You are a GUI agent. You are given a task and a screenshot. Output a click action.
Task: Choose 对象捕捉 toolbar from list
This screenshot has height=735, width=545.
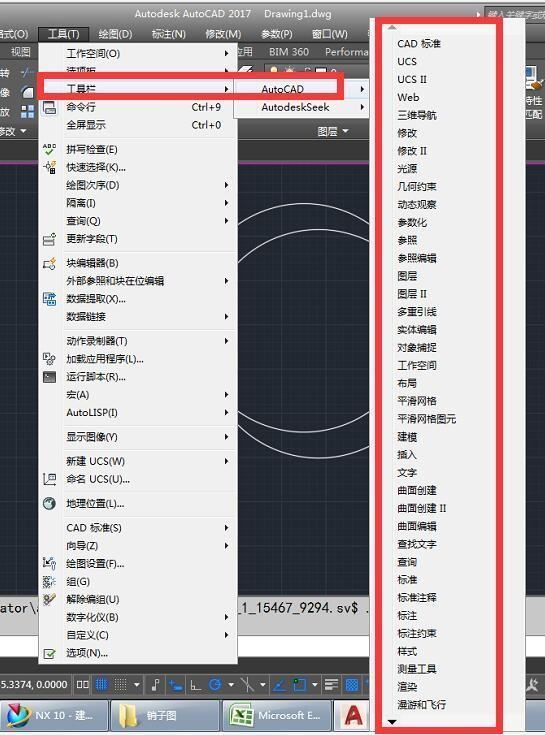point(417,347)
